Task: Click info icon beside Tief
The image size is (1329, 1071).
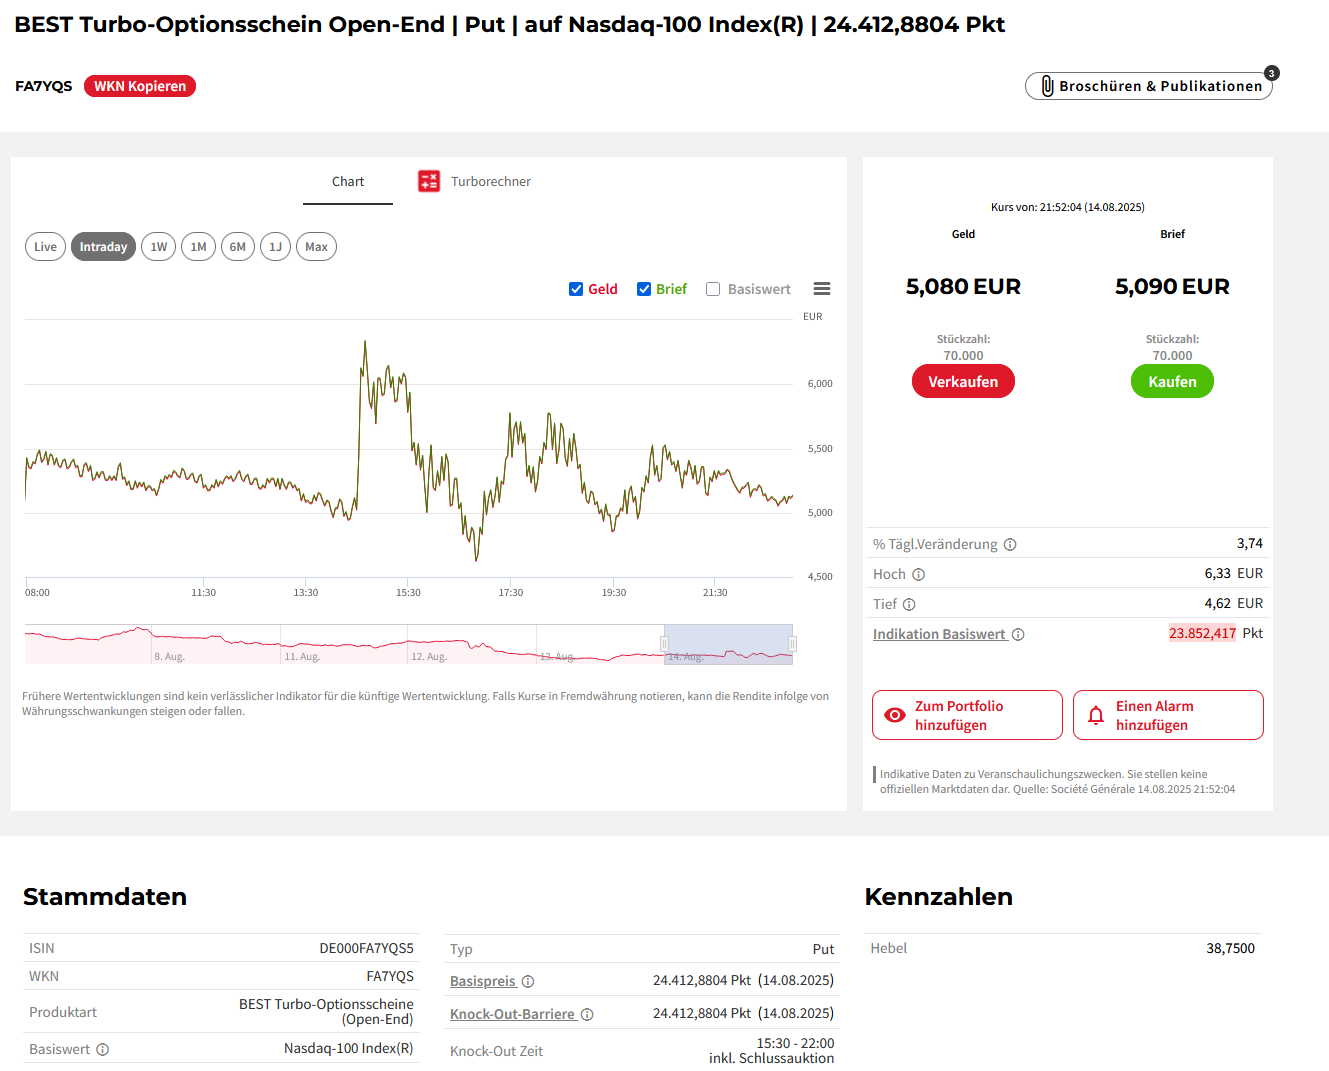Action: point(909,605)
